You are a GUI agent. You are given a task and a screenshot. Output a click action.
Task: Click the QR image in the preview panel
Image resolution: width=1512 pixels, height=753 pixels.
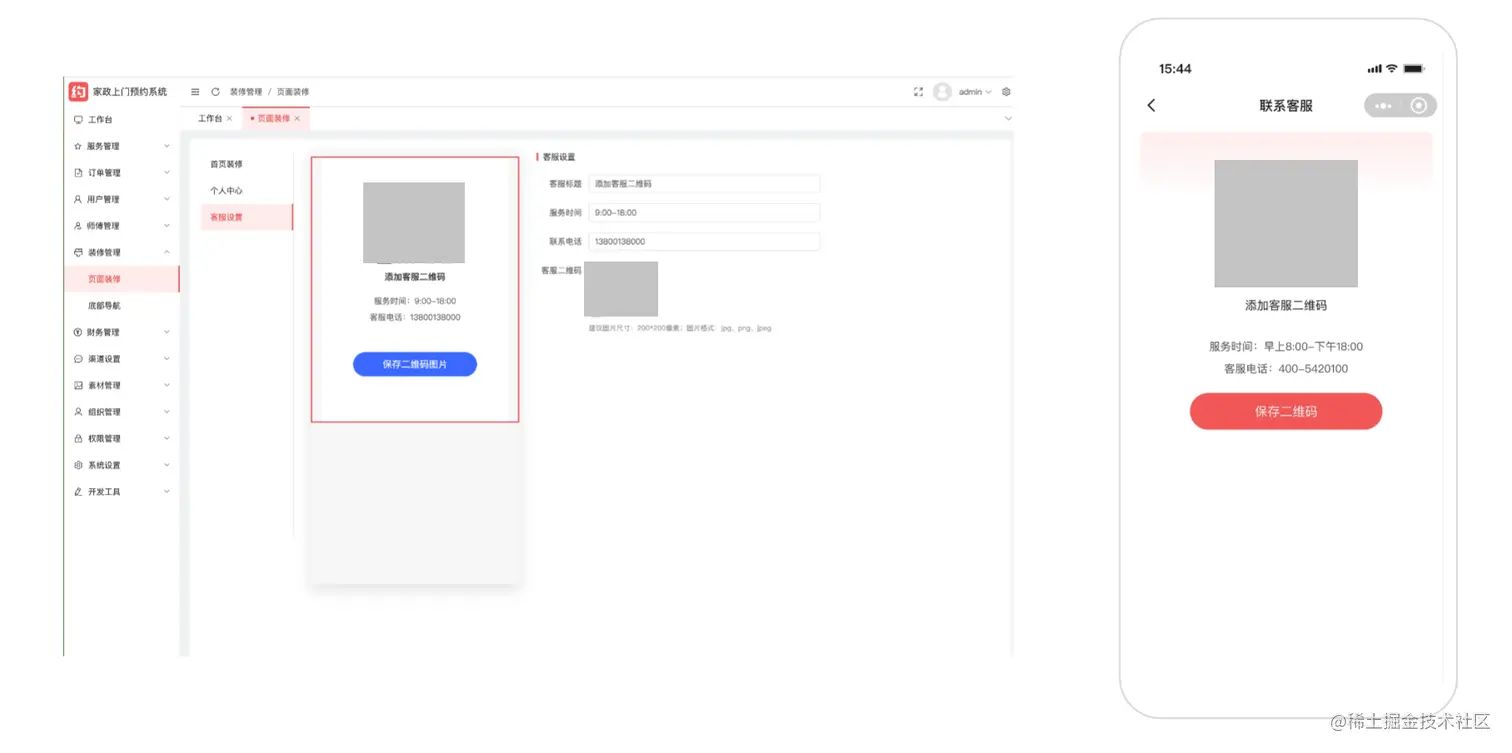pos(414,223)
